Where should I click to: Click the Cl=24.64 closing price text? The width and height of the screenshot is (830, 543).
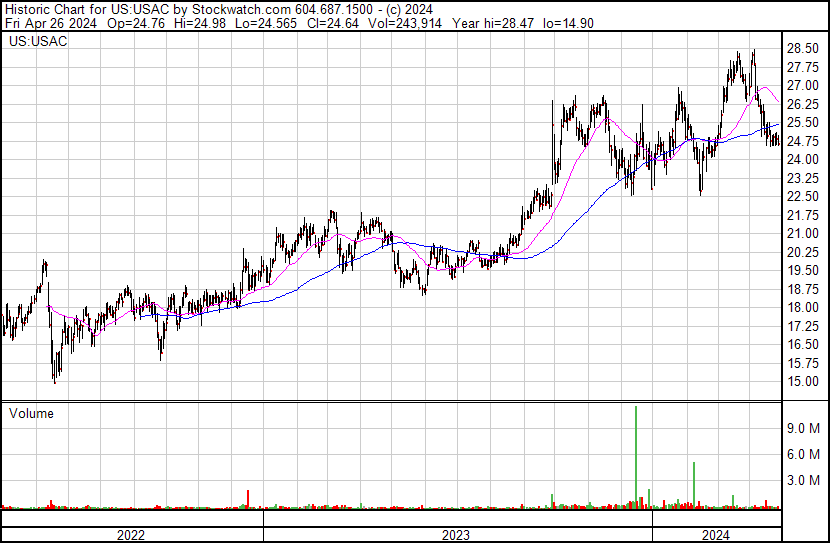[x=332, y=23]
